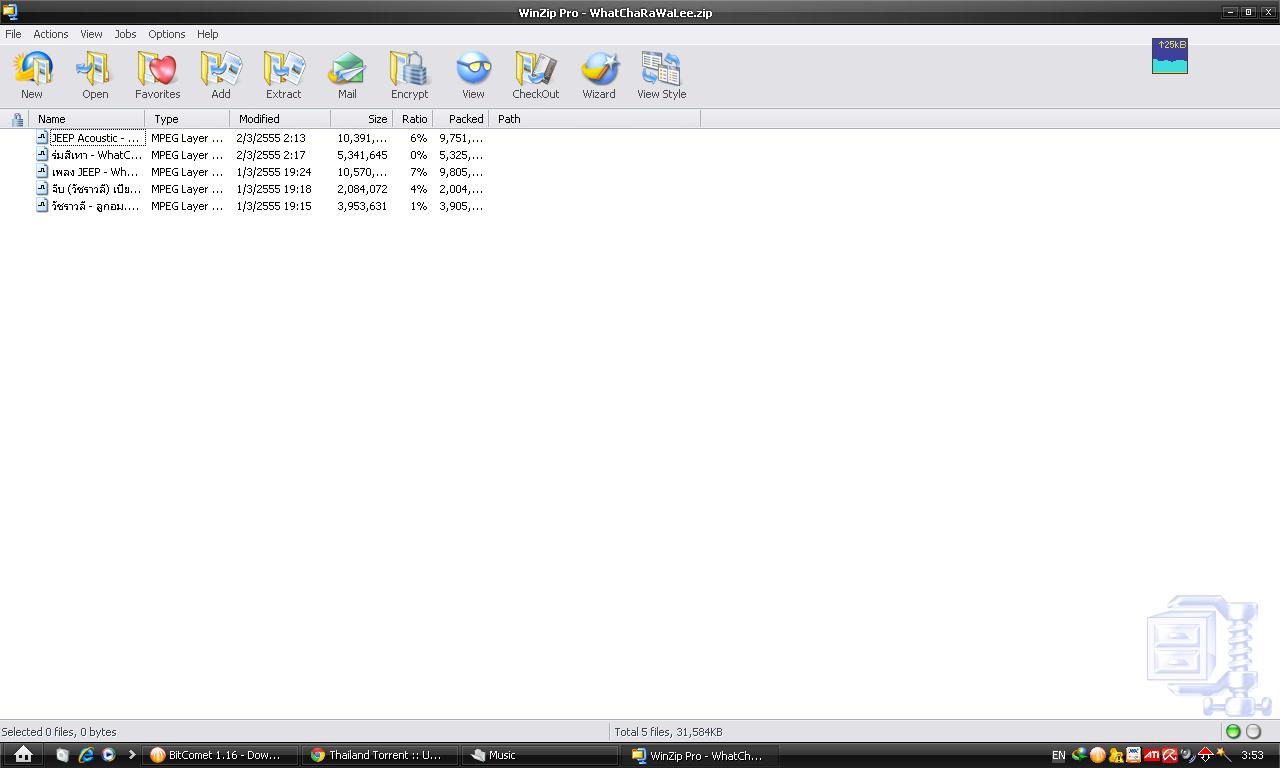Open the File menu
Image resolution: width=1280 pixels, height=768 pixels.
[x=13, y=34]
